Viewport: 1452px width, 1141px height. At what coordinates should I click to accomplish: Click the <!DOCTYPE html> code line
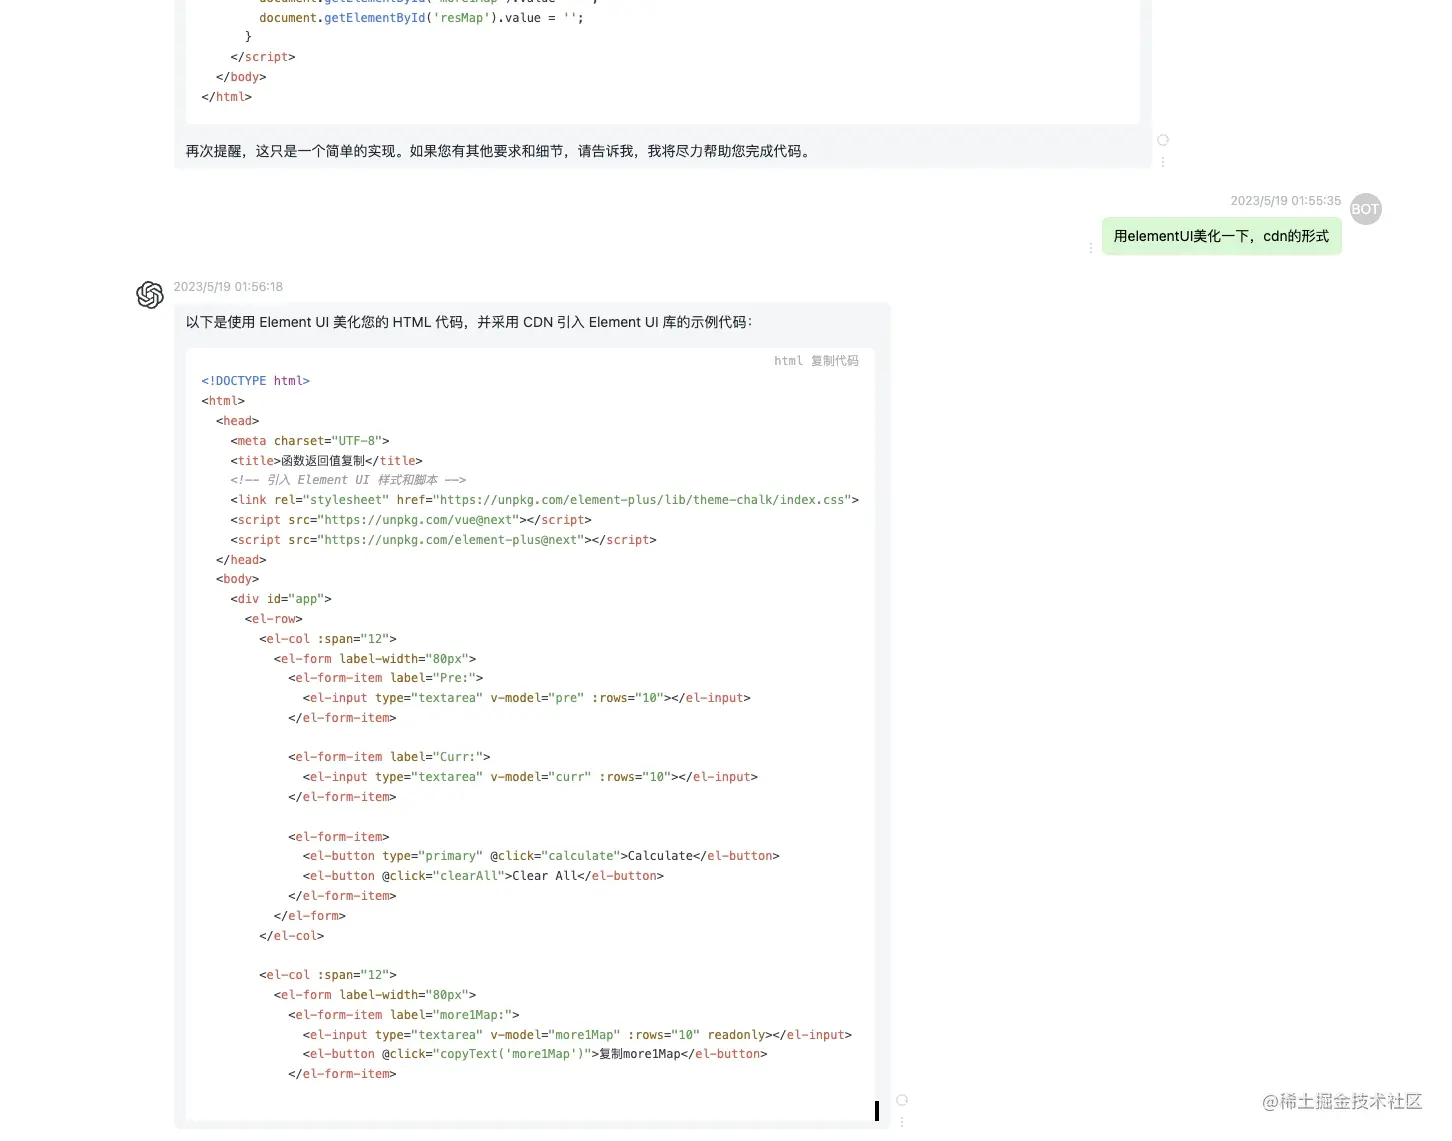tap(255, 381)
